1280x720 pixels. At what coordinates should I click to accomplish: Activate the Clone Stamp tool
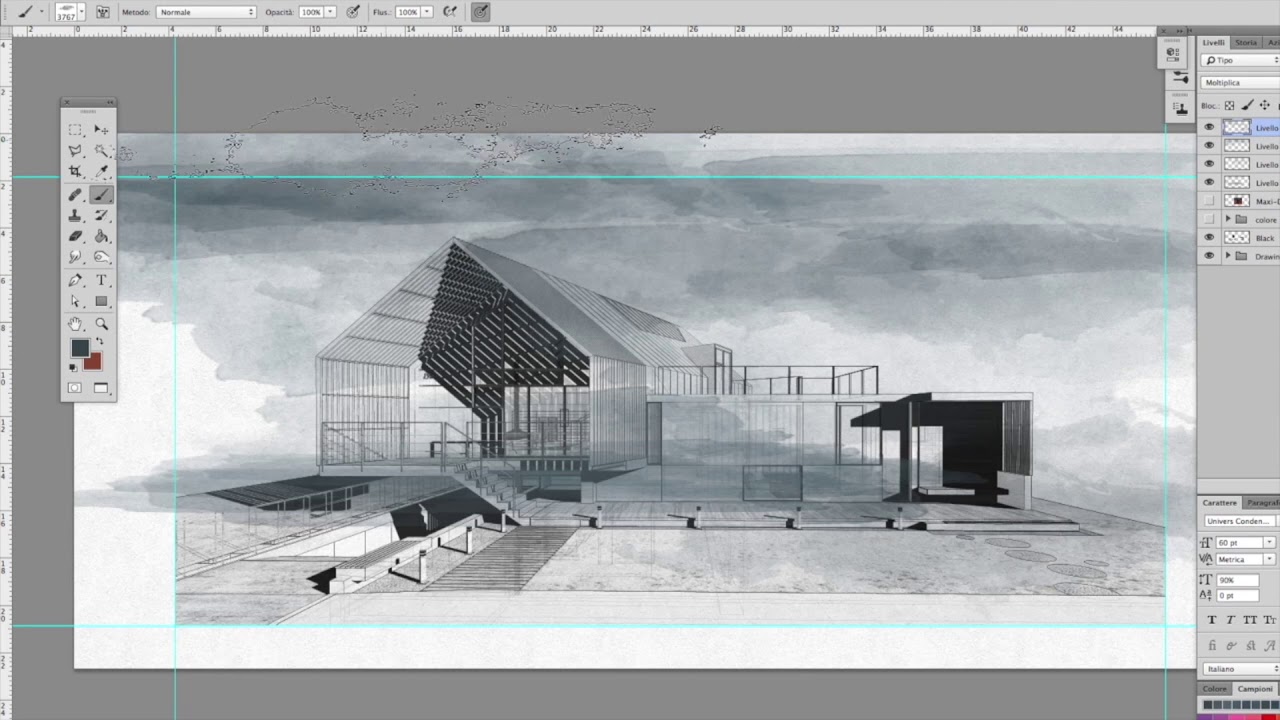pyautogui.click(x=75, y=215)
